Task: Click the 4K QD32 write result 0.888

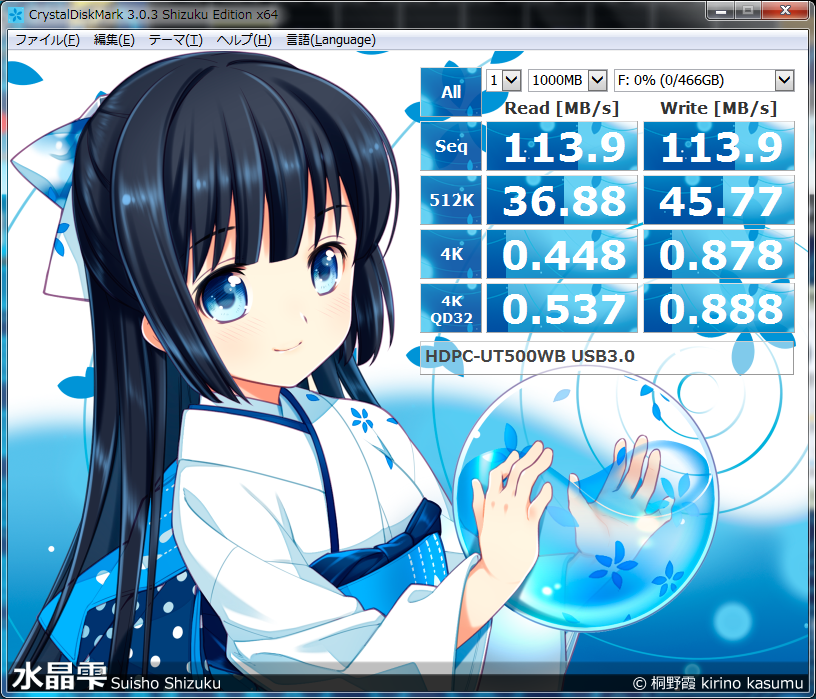Action: pyautogui.click(x=719, y=309)
